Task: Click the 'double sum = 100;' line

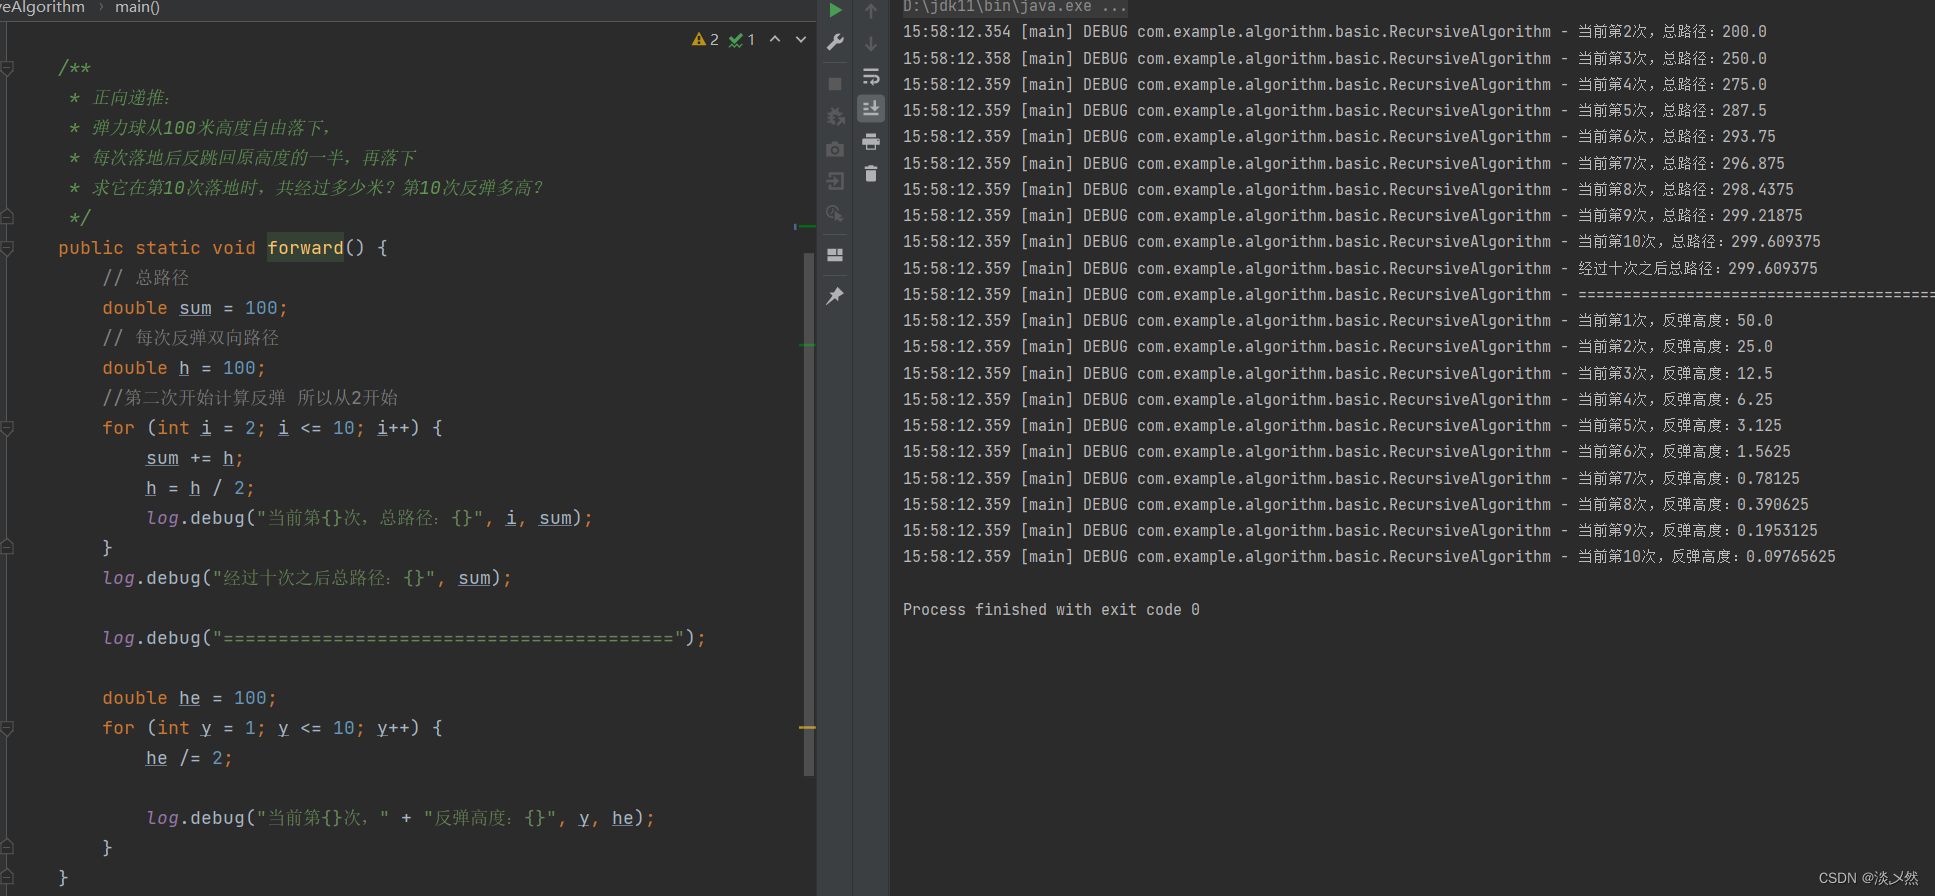Action: [x=195, y=308]
